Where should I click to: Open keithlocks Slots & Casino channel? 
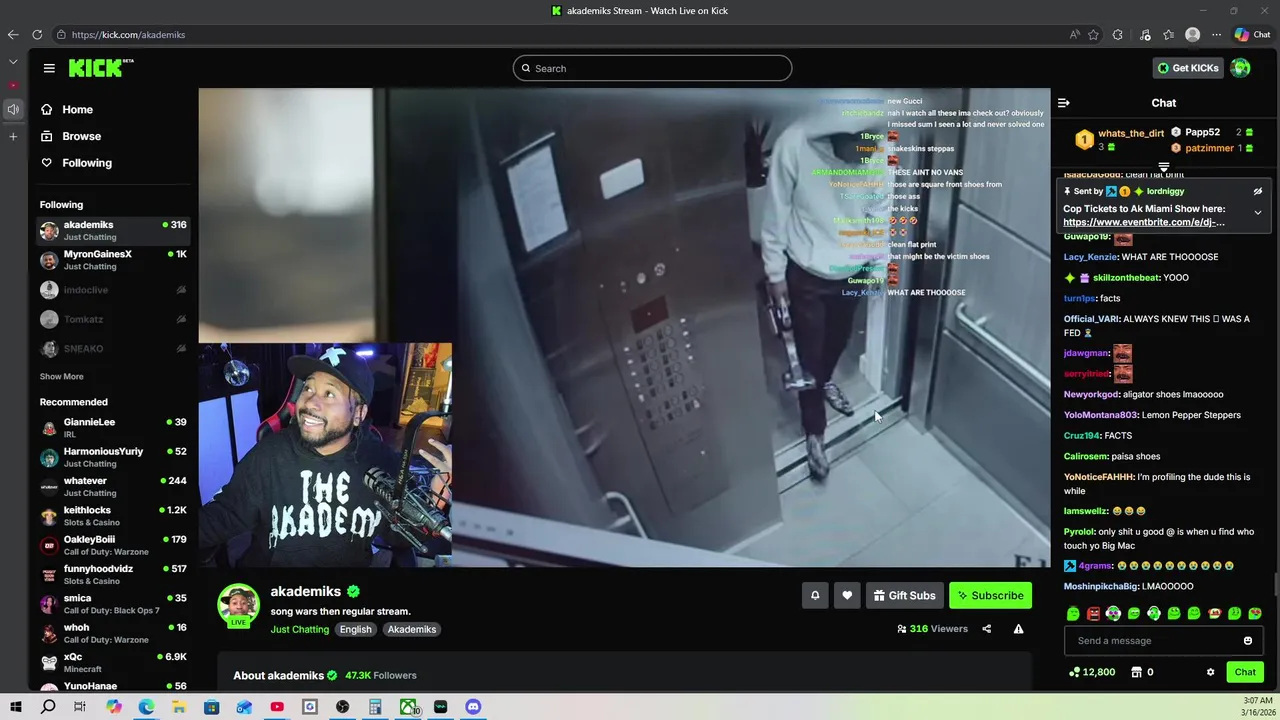pyautogui.click(x=112, y=516)
